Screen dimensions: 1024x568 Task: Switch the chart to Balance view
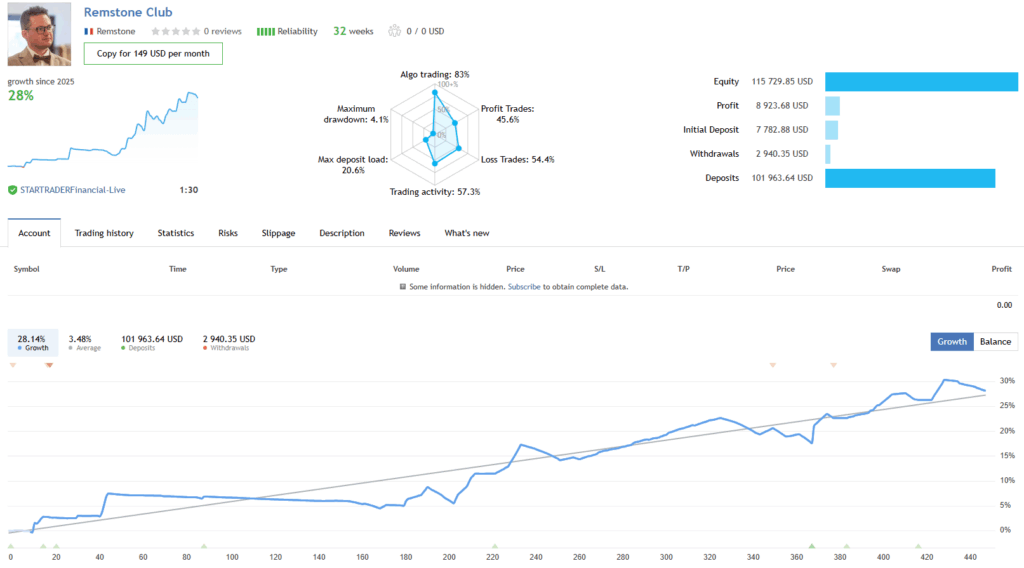click(994, 341)
